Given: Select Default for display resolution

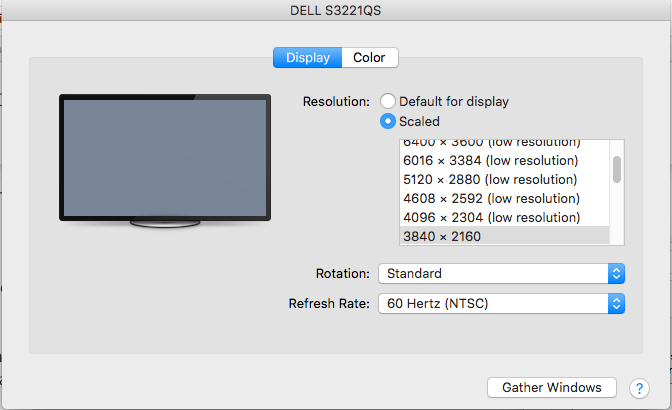Looking at the screenshot, I should tap(387, 102).
